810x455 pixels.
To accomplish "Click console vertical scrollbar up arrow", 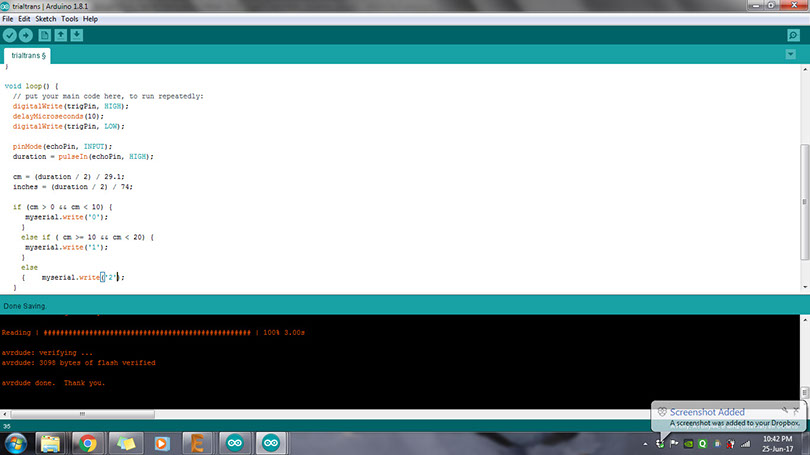I will click(804, 320).
